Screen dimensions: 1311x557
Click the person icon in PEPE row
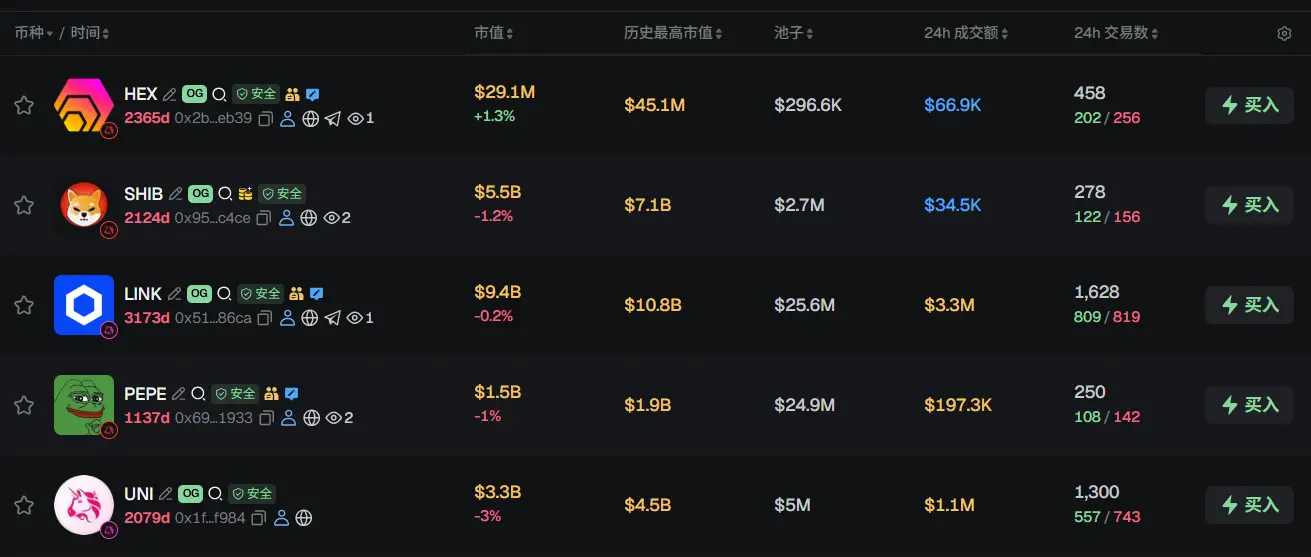click(288, 418)
